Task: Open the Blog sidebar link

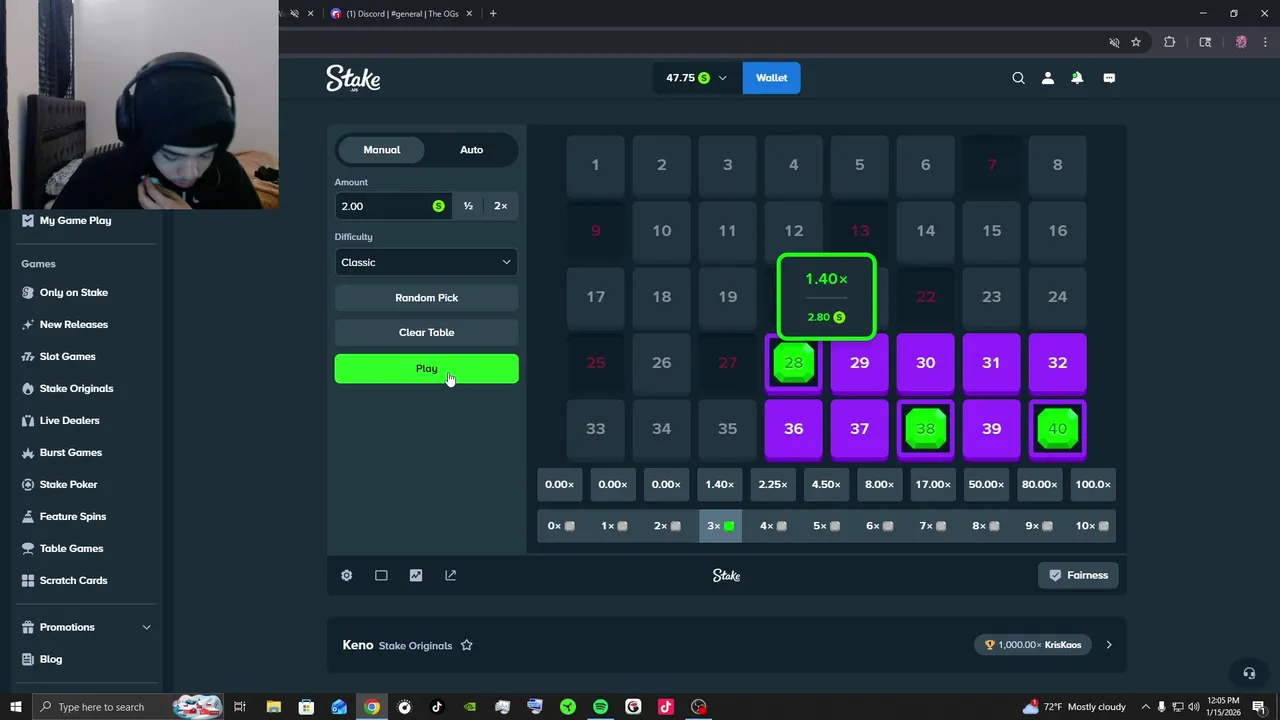Action: pos(50,659)
